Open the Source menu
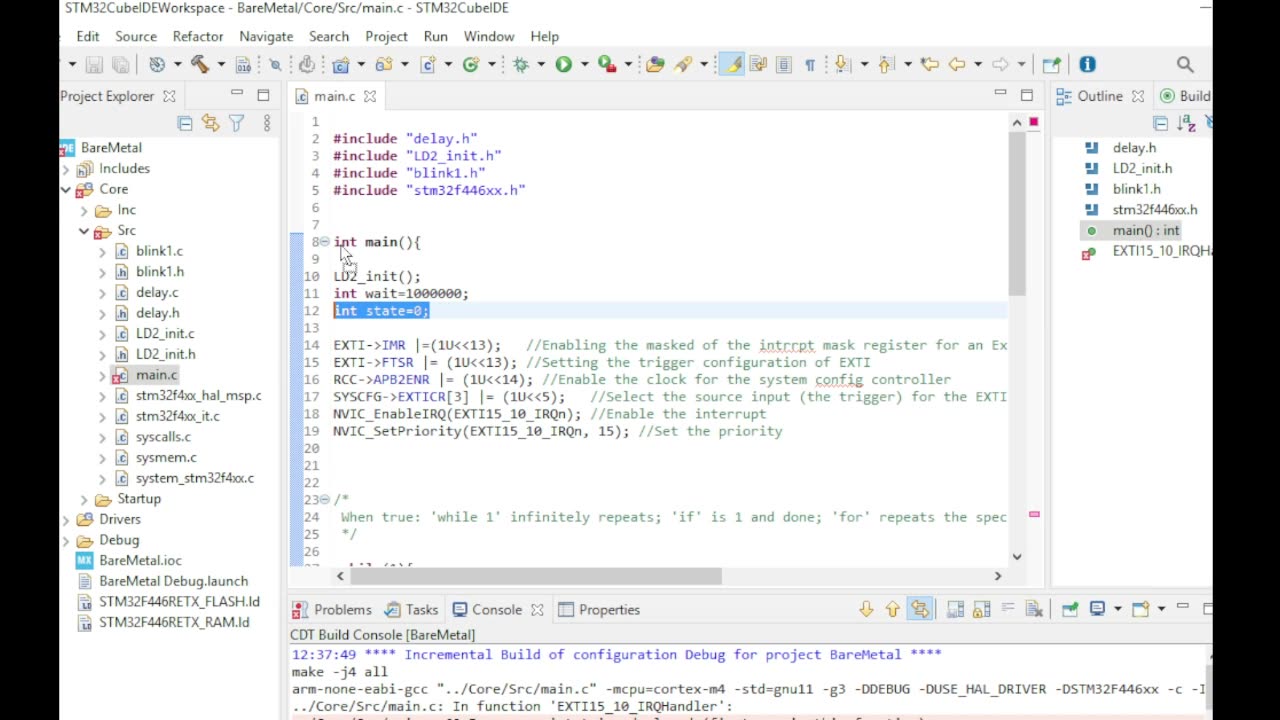The width and height of the screenshot is (1280, 720). 136,36
